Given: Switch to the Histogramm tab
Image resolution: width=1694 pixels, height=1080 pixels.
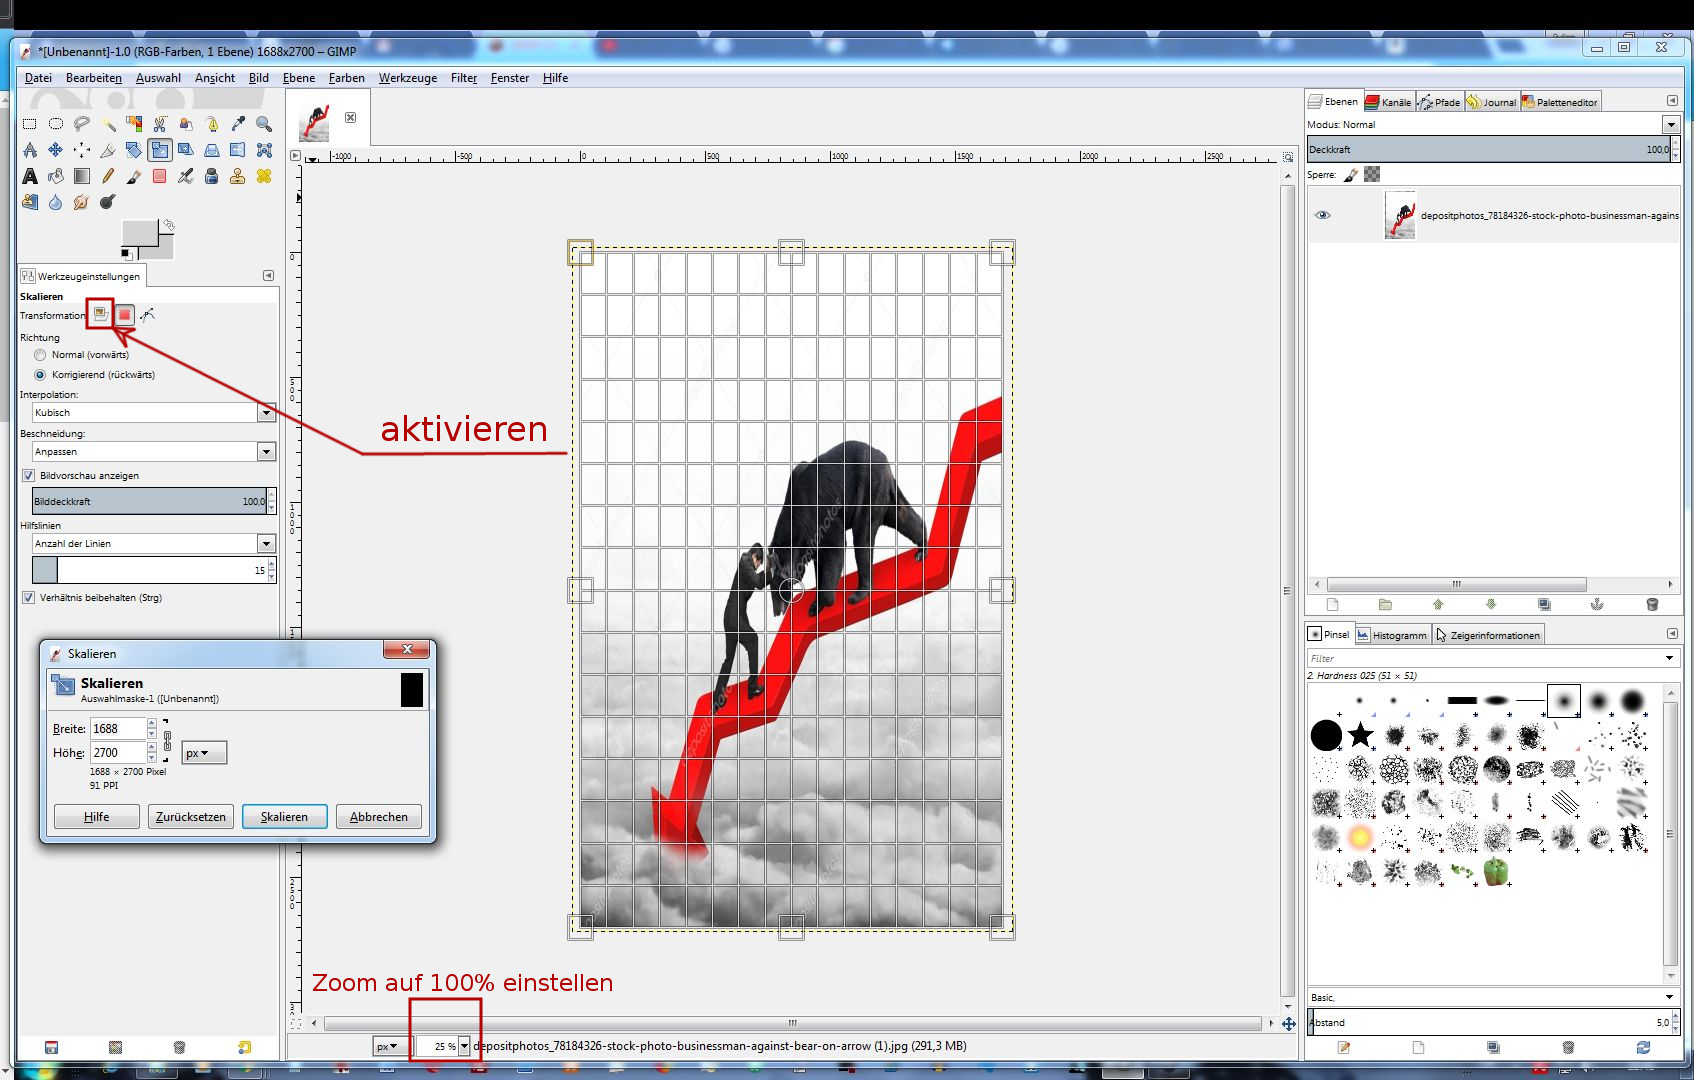Looking at the screenshot, I should click(x=1392, y=635).
